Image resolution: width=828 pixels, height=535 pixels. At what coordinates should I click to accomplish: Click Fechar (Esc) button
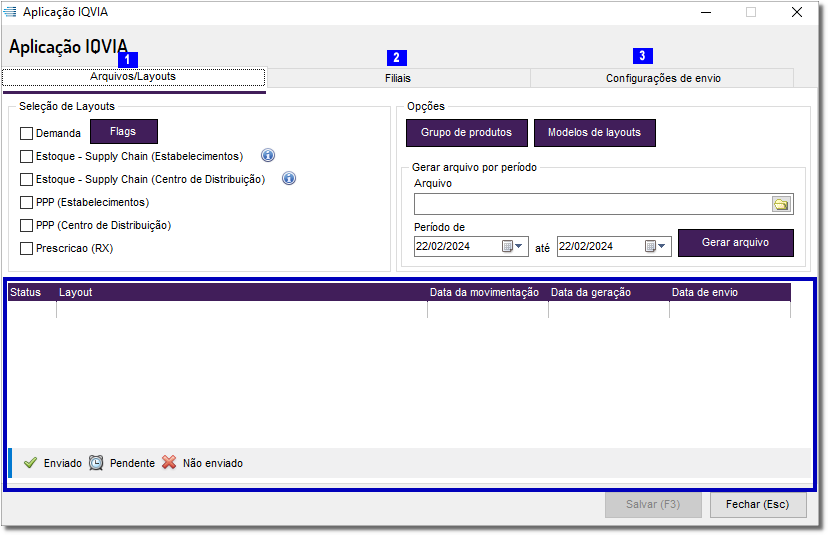pyautogui.click(x=758, y=504)
